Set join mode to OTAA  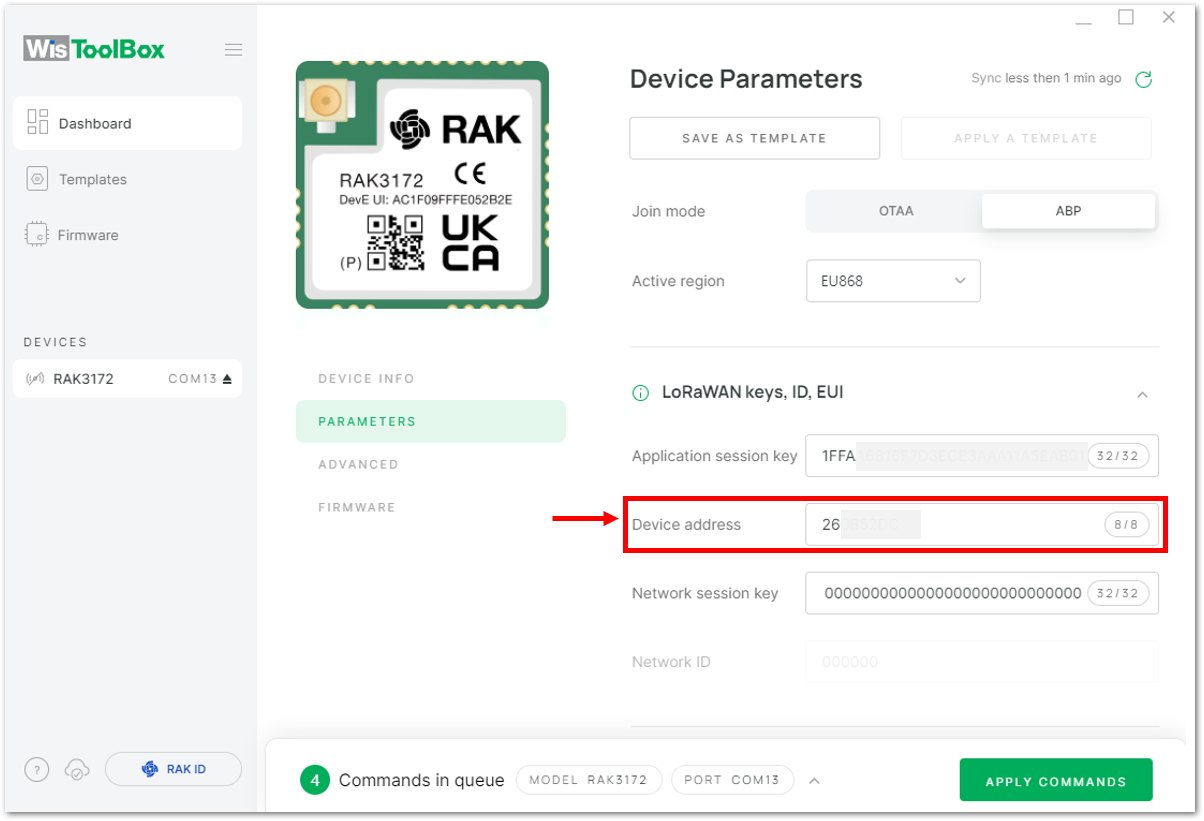[895, 211]
